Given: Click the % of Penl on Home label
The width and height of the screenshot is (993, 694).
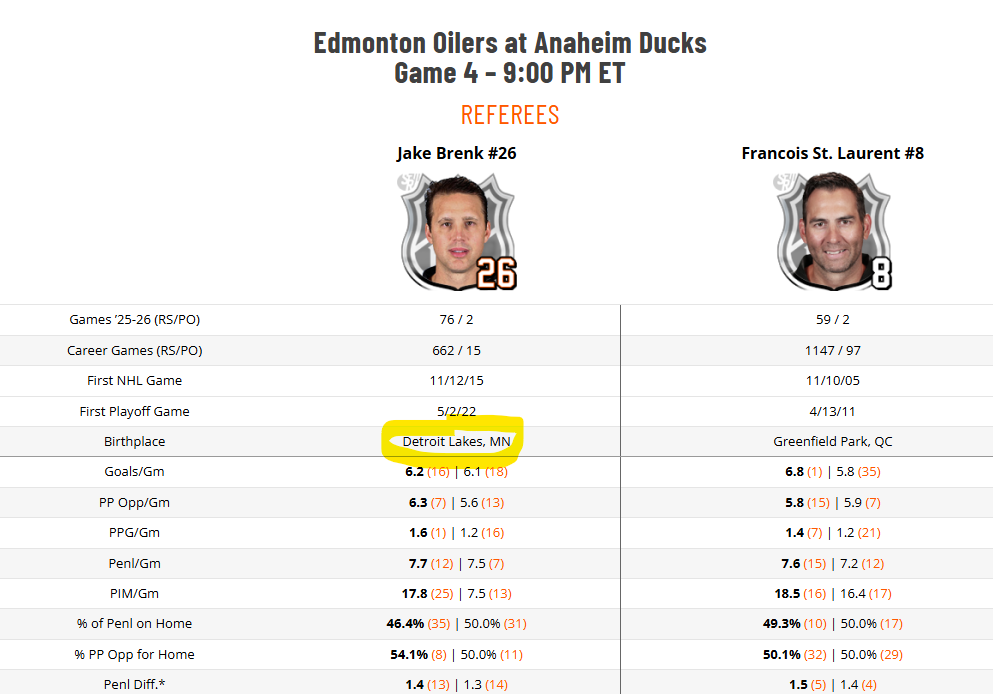Looking at the screenshot, I should (134, 623).
